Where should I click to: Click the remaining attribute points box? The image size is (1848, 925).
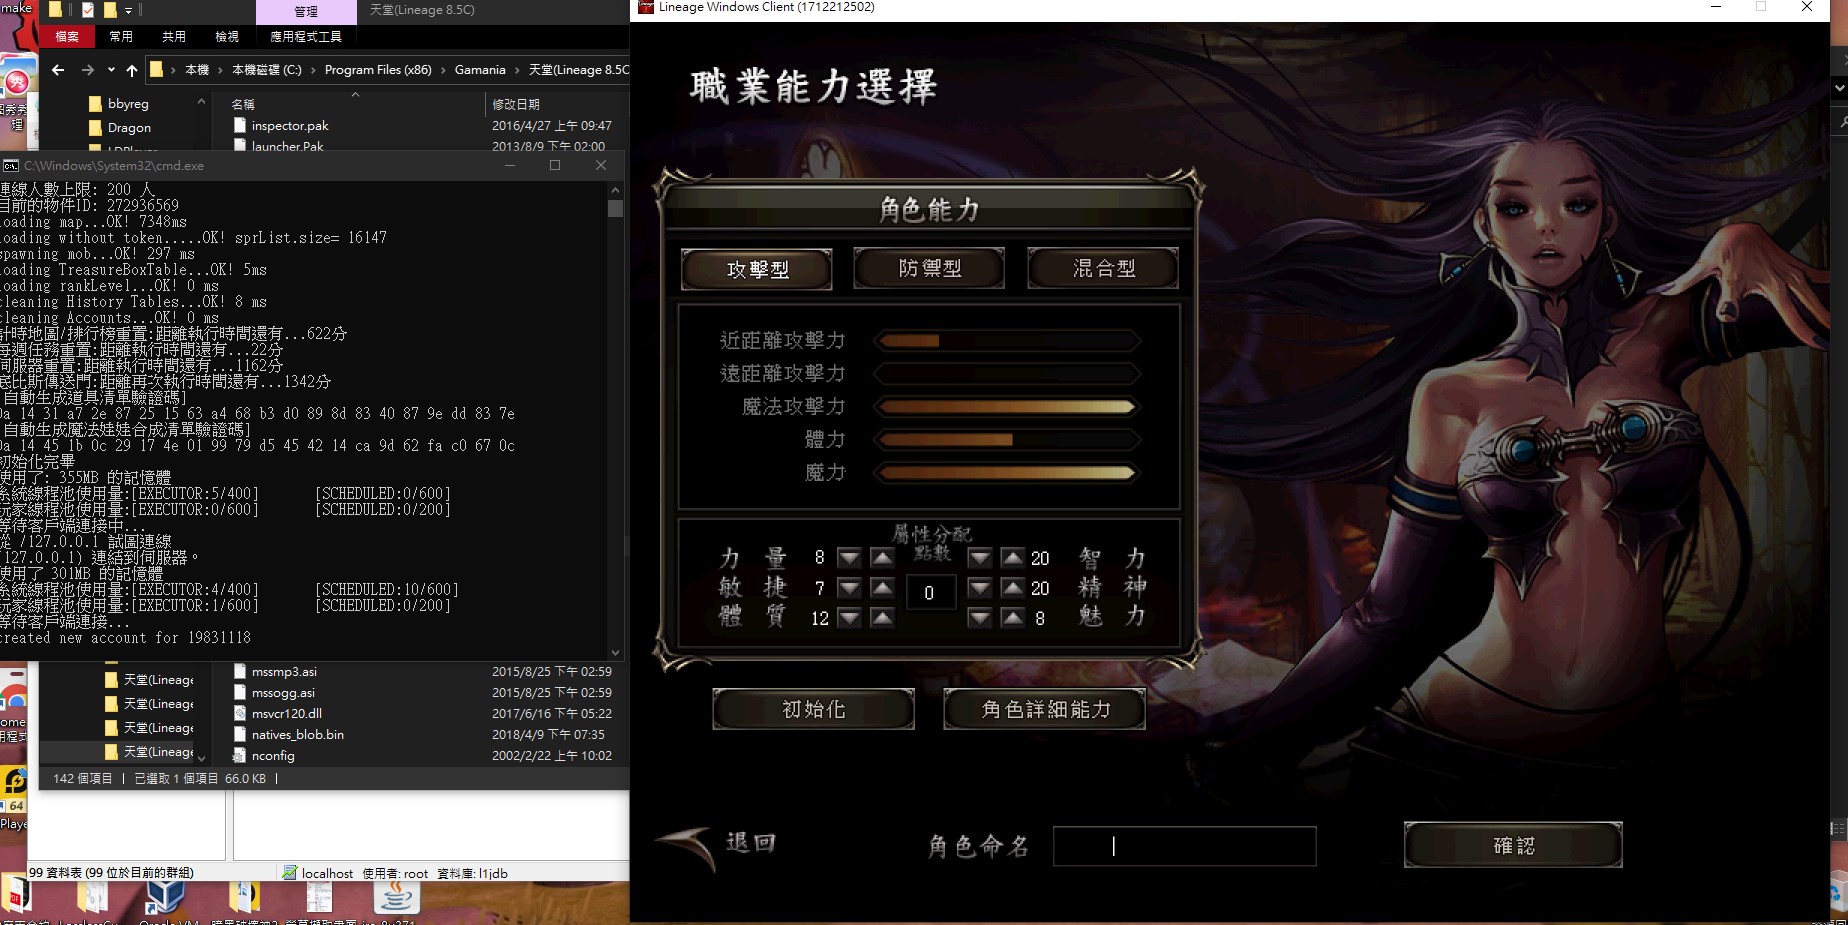point(930,593)
